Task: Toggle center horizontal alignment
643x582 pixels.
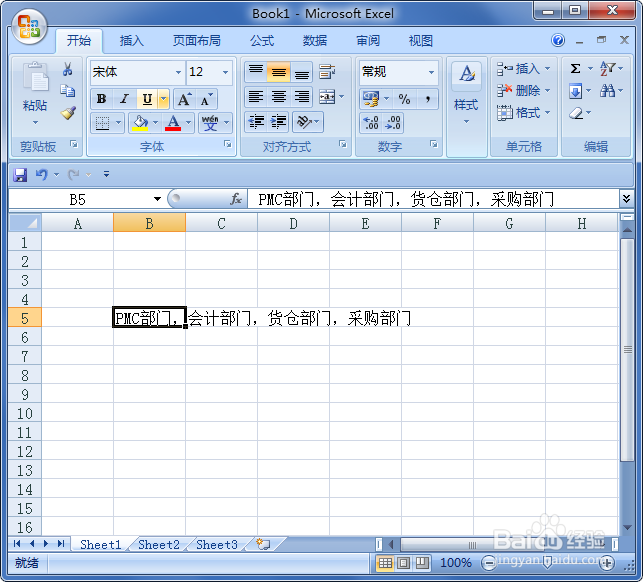Action: [279, 97]
